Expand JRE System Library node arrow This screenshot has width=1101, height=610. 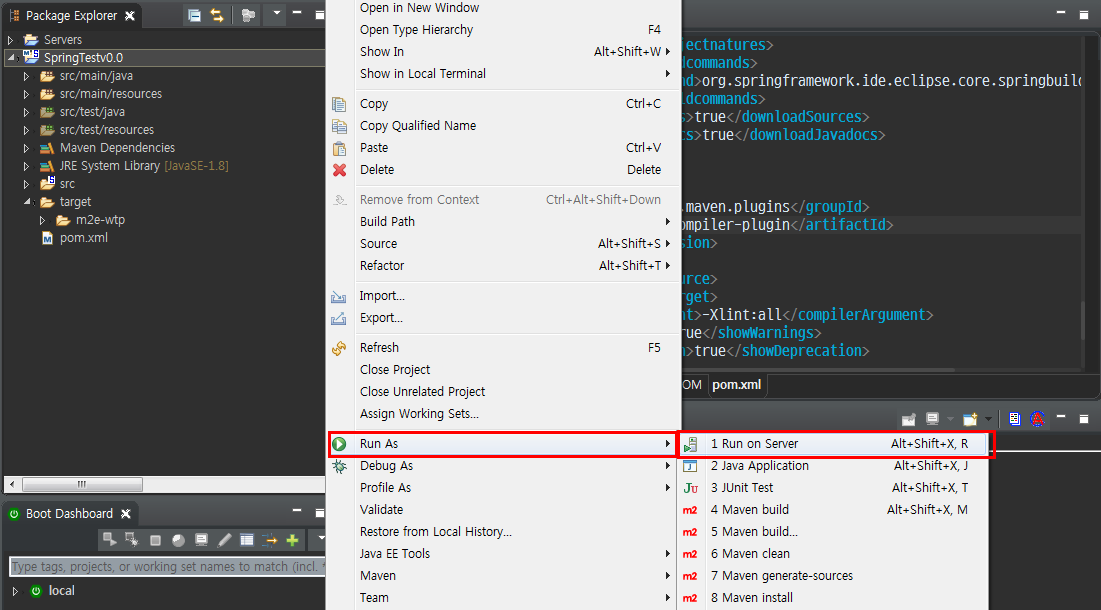coord(27,166)
